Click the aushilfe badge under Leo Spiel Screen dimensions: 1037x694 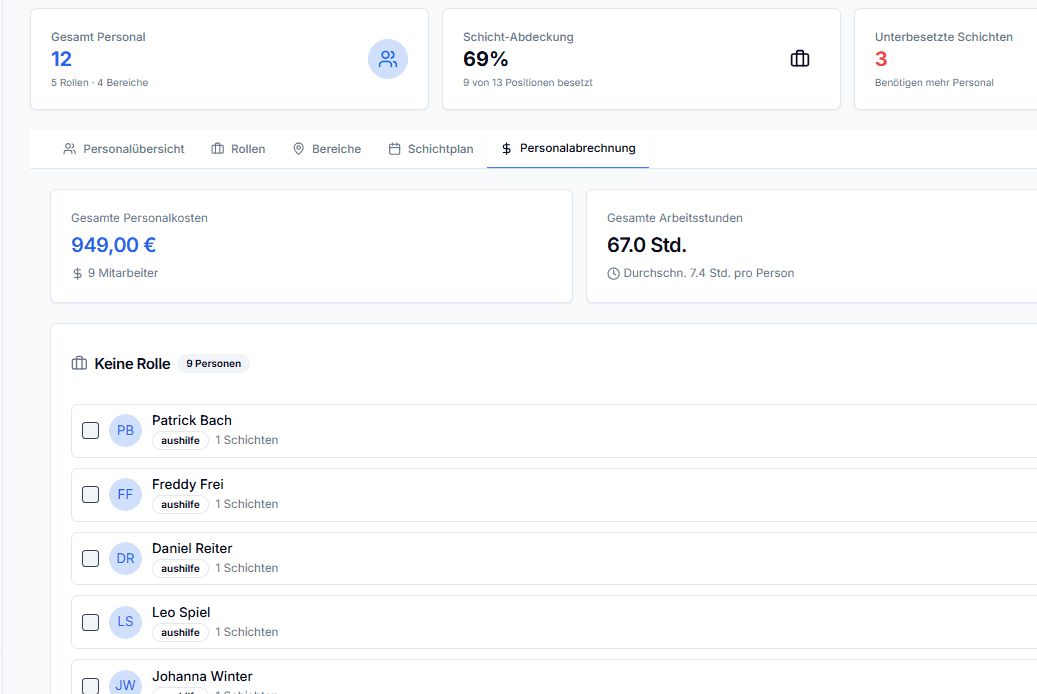(181, 632)
